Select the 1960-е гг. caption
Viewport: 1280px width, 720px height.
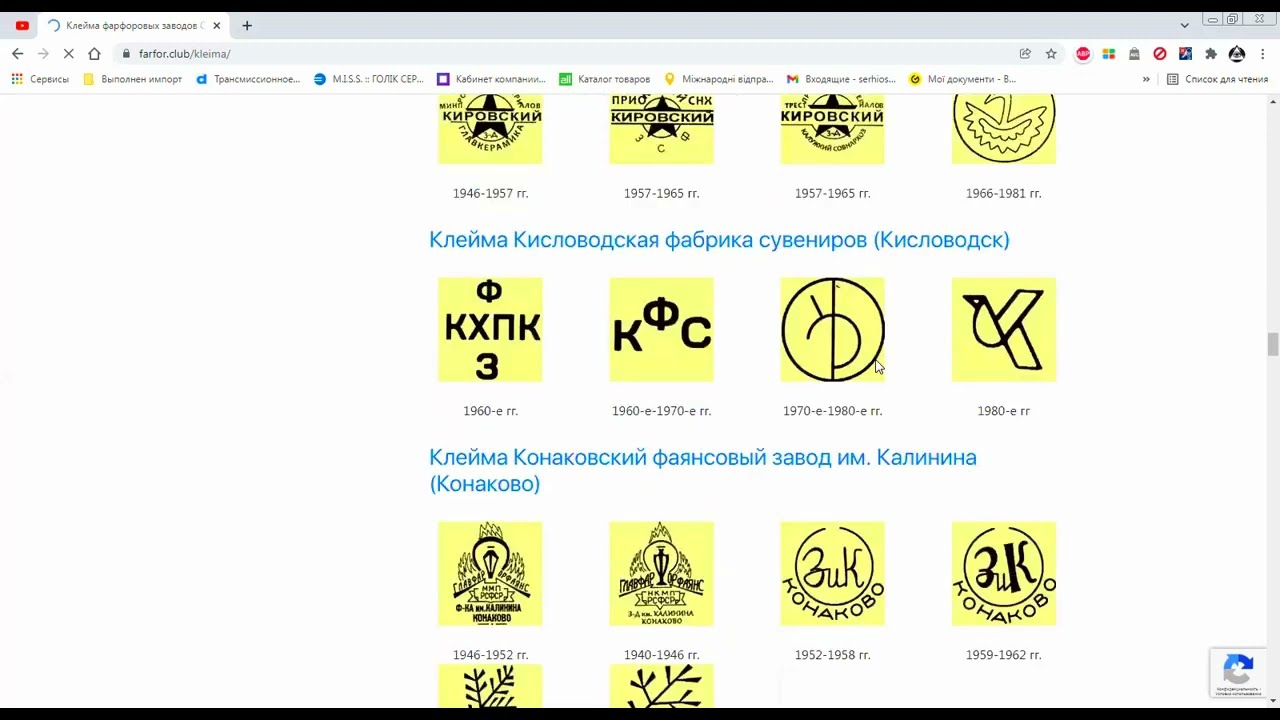pos(490,411)
